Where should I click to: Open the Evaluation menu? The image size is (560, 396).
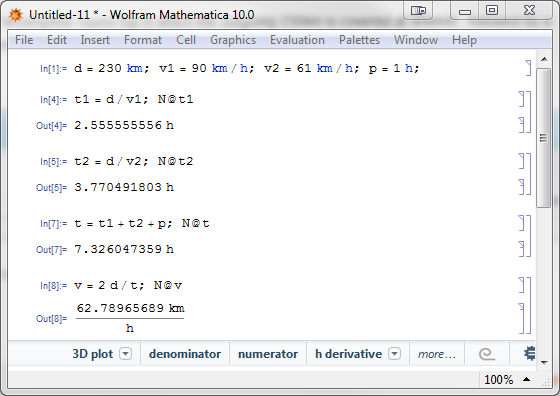297,40
